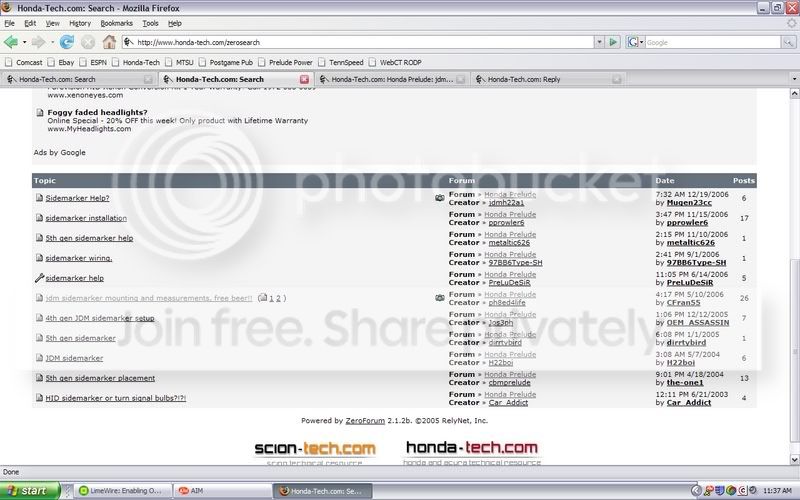Open the Tools menu
Image resolution: width=800 pixels, height=500 pixels.
point(150,22)
